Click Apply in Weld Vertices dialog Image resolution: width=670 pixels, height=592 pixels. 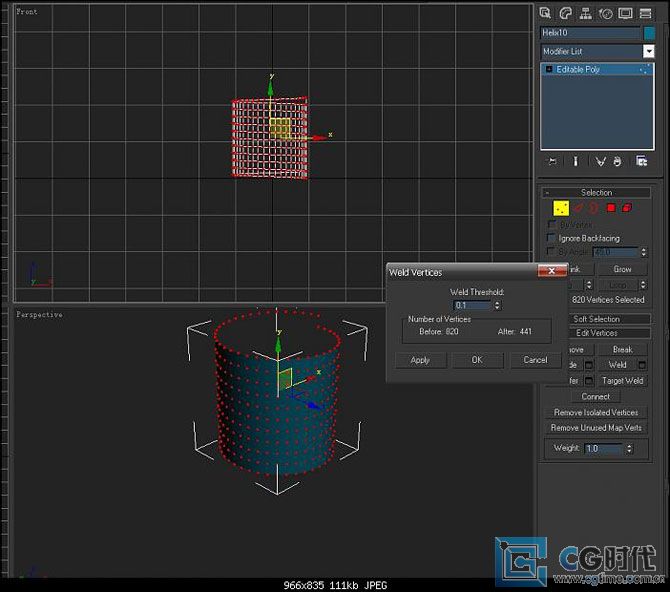[x=420, y=360]
